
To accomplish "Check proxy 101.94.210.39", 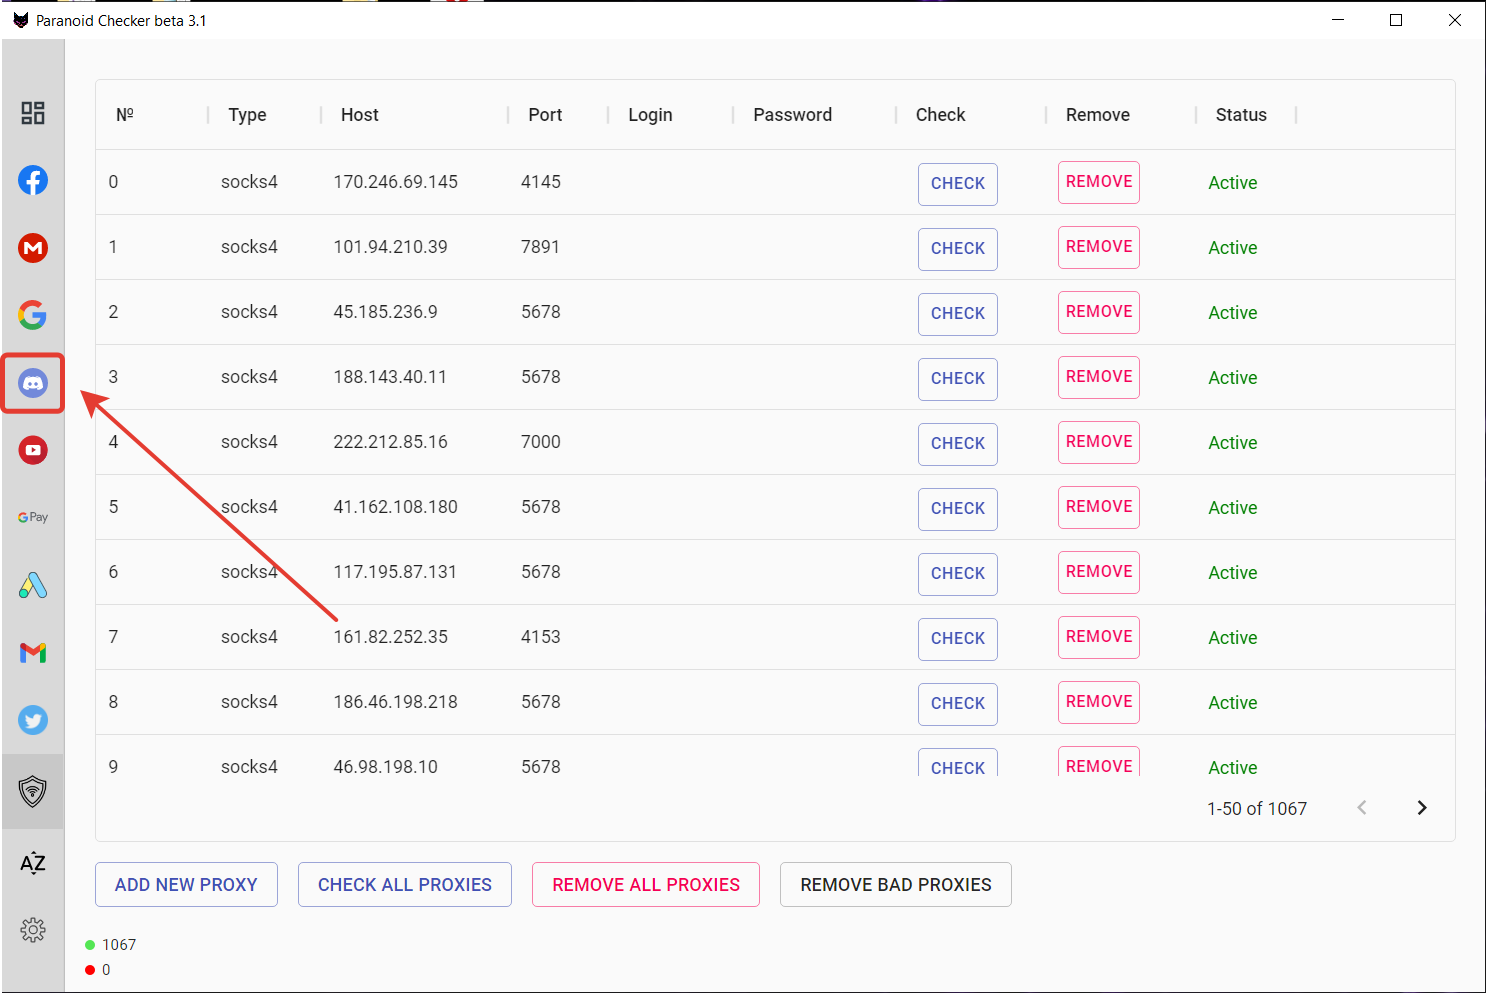I will 958,249.
